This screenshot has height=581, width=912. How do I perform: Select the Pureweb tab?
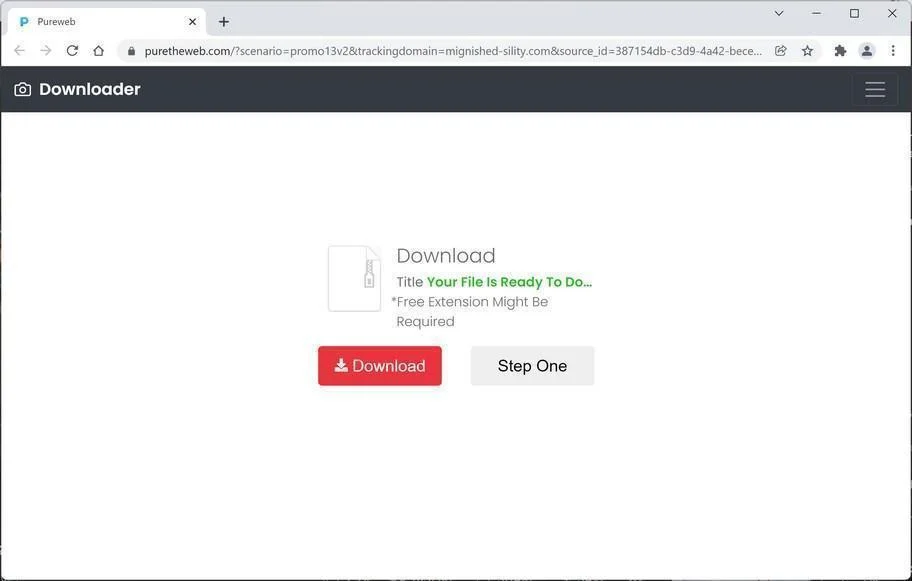pos(107,22)
